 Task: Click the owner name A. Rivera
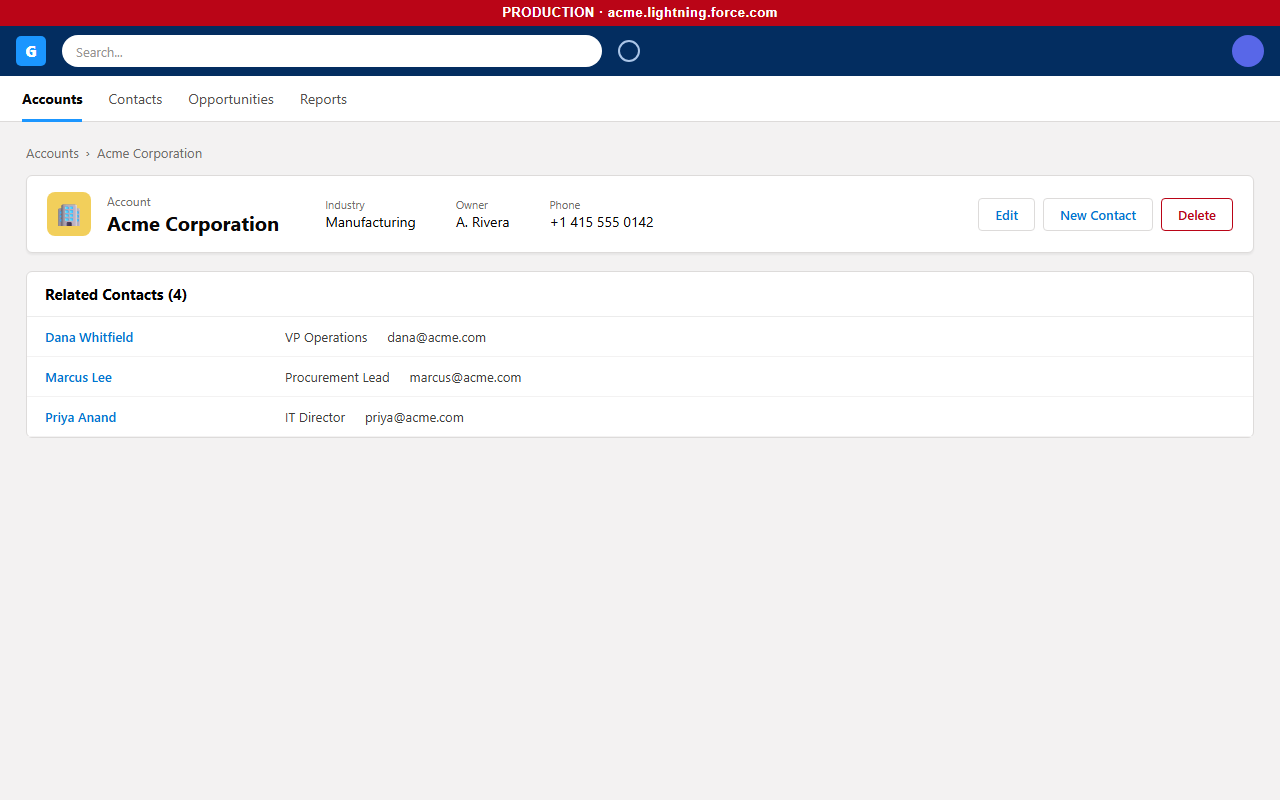[x=482, y=222]
